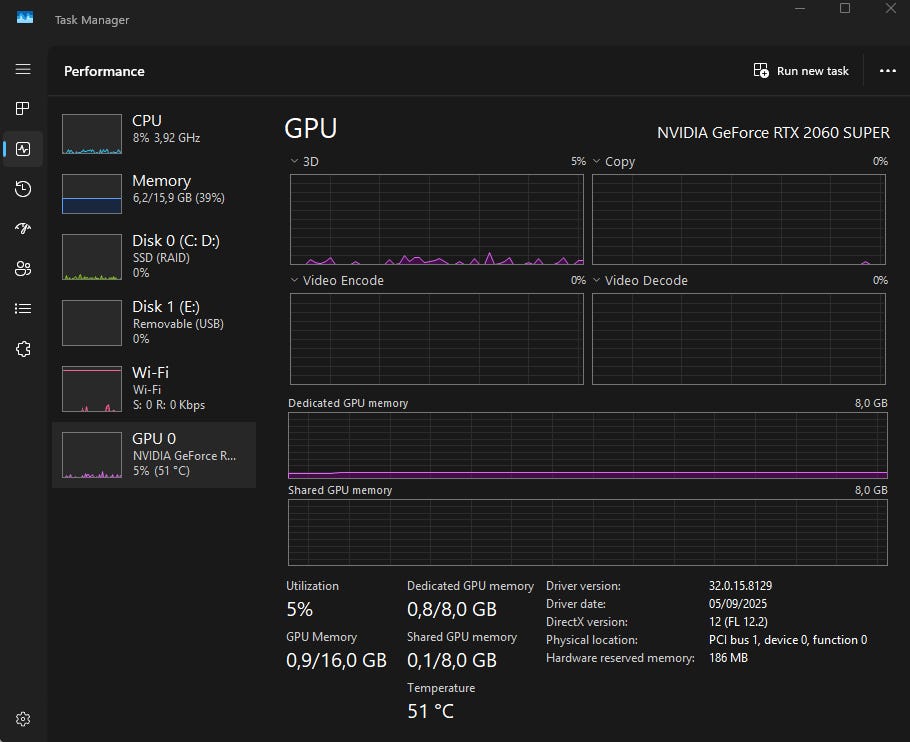Open the hamburger navigation menu
910x742 pixels.
click(x=23, y=70)
